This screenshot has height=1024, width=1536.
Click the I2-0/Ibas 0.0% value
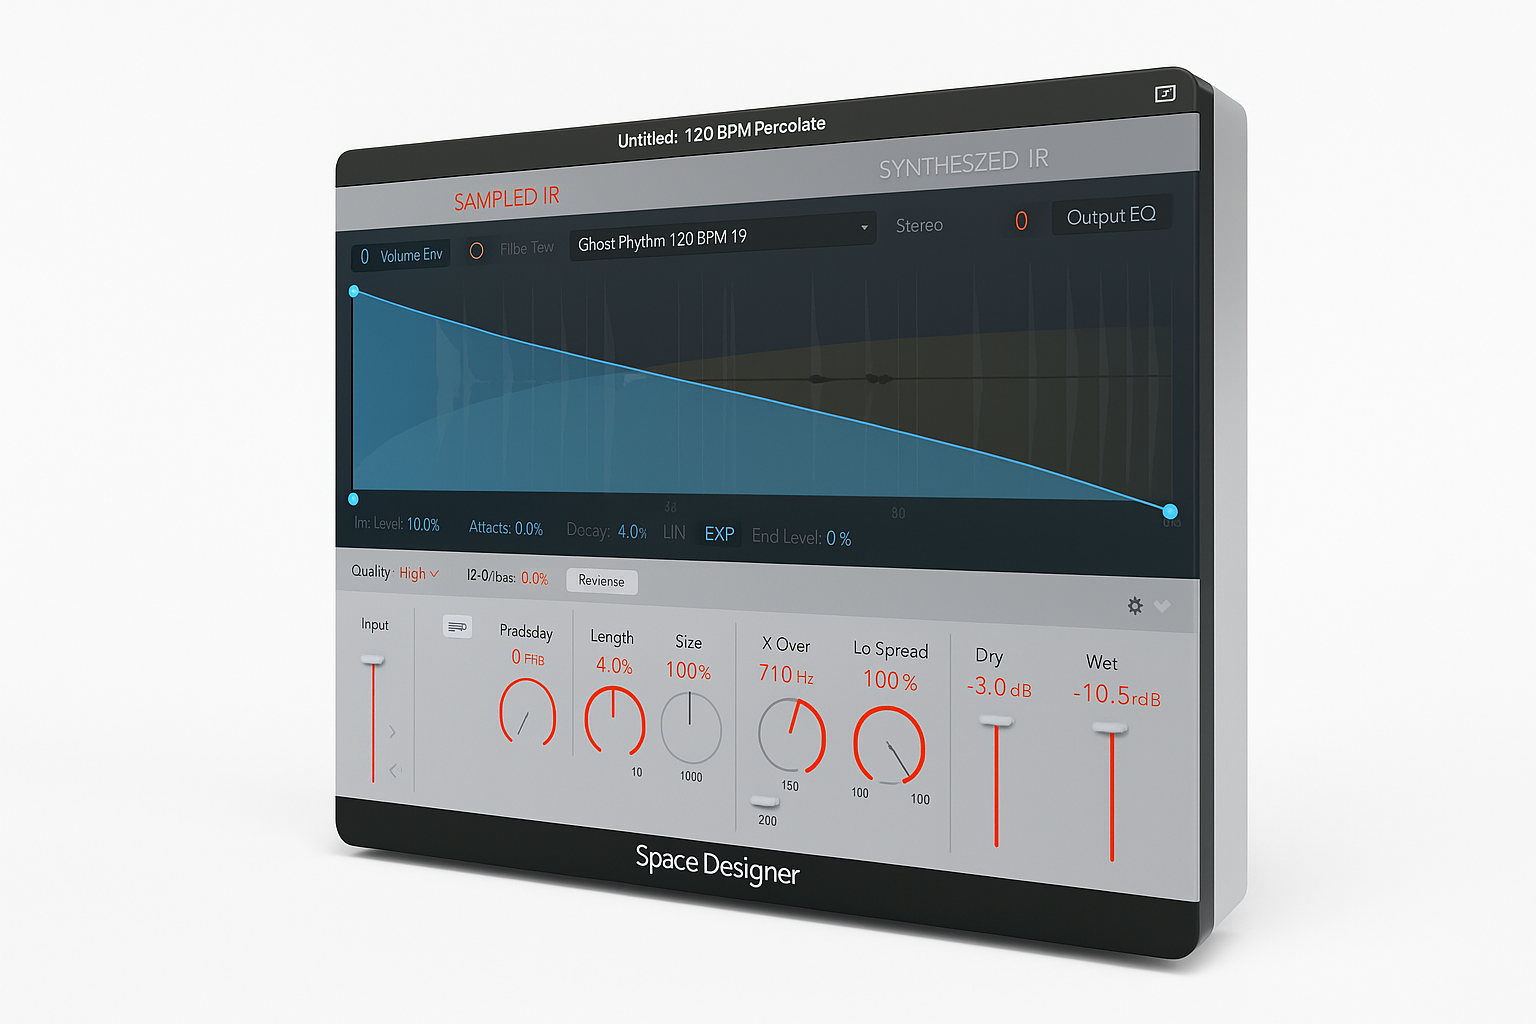pyautogui.click(x=534, y=578)
